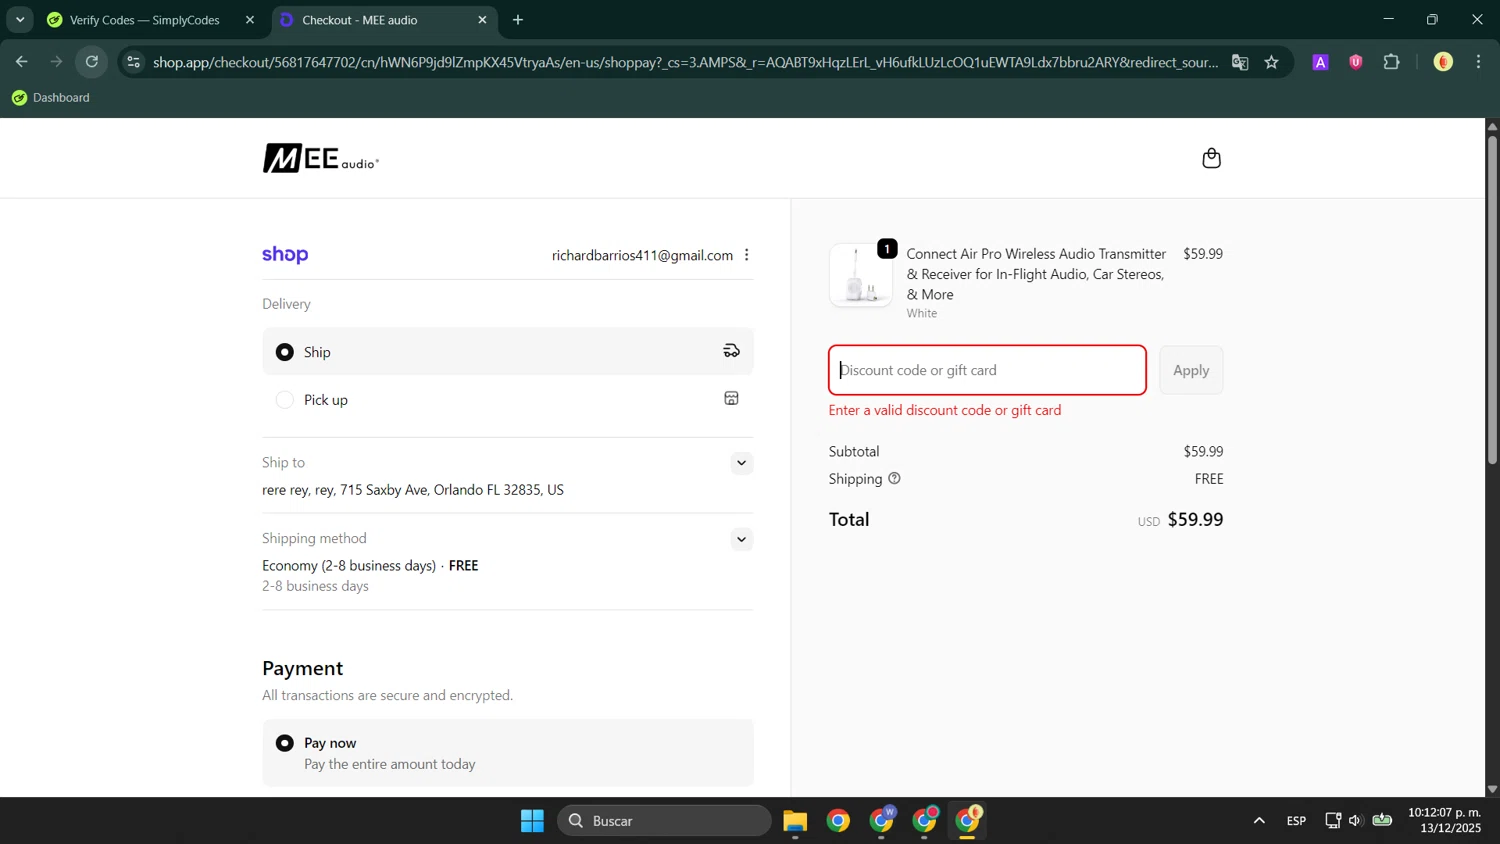Open the Windows Start menu
Screen dimensions: 1500x844
pos(532,821)
